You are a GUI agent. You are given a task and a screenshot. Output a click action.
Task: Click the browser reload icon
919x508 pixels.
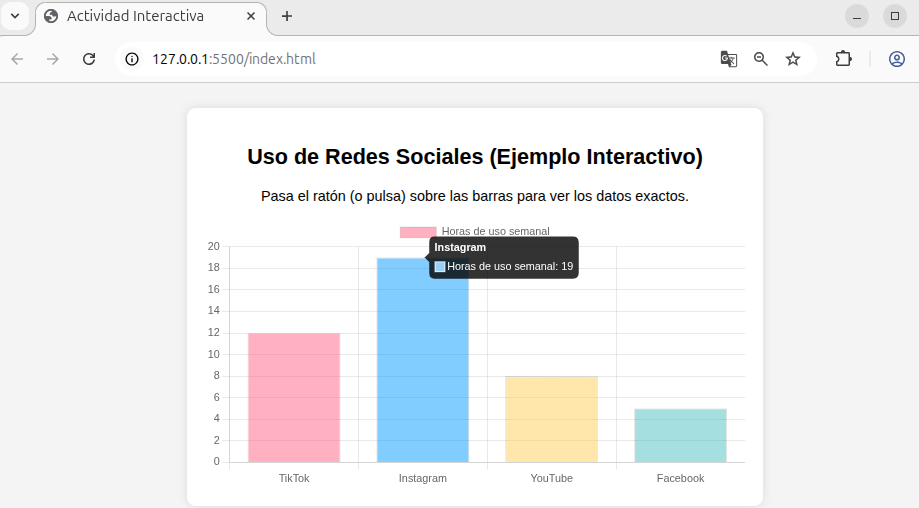tap(89, 59)
